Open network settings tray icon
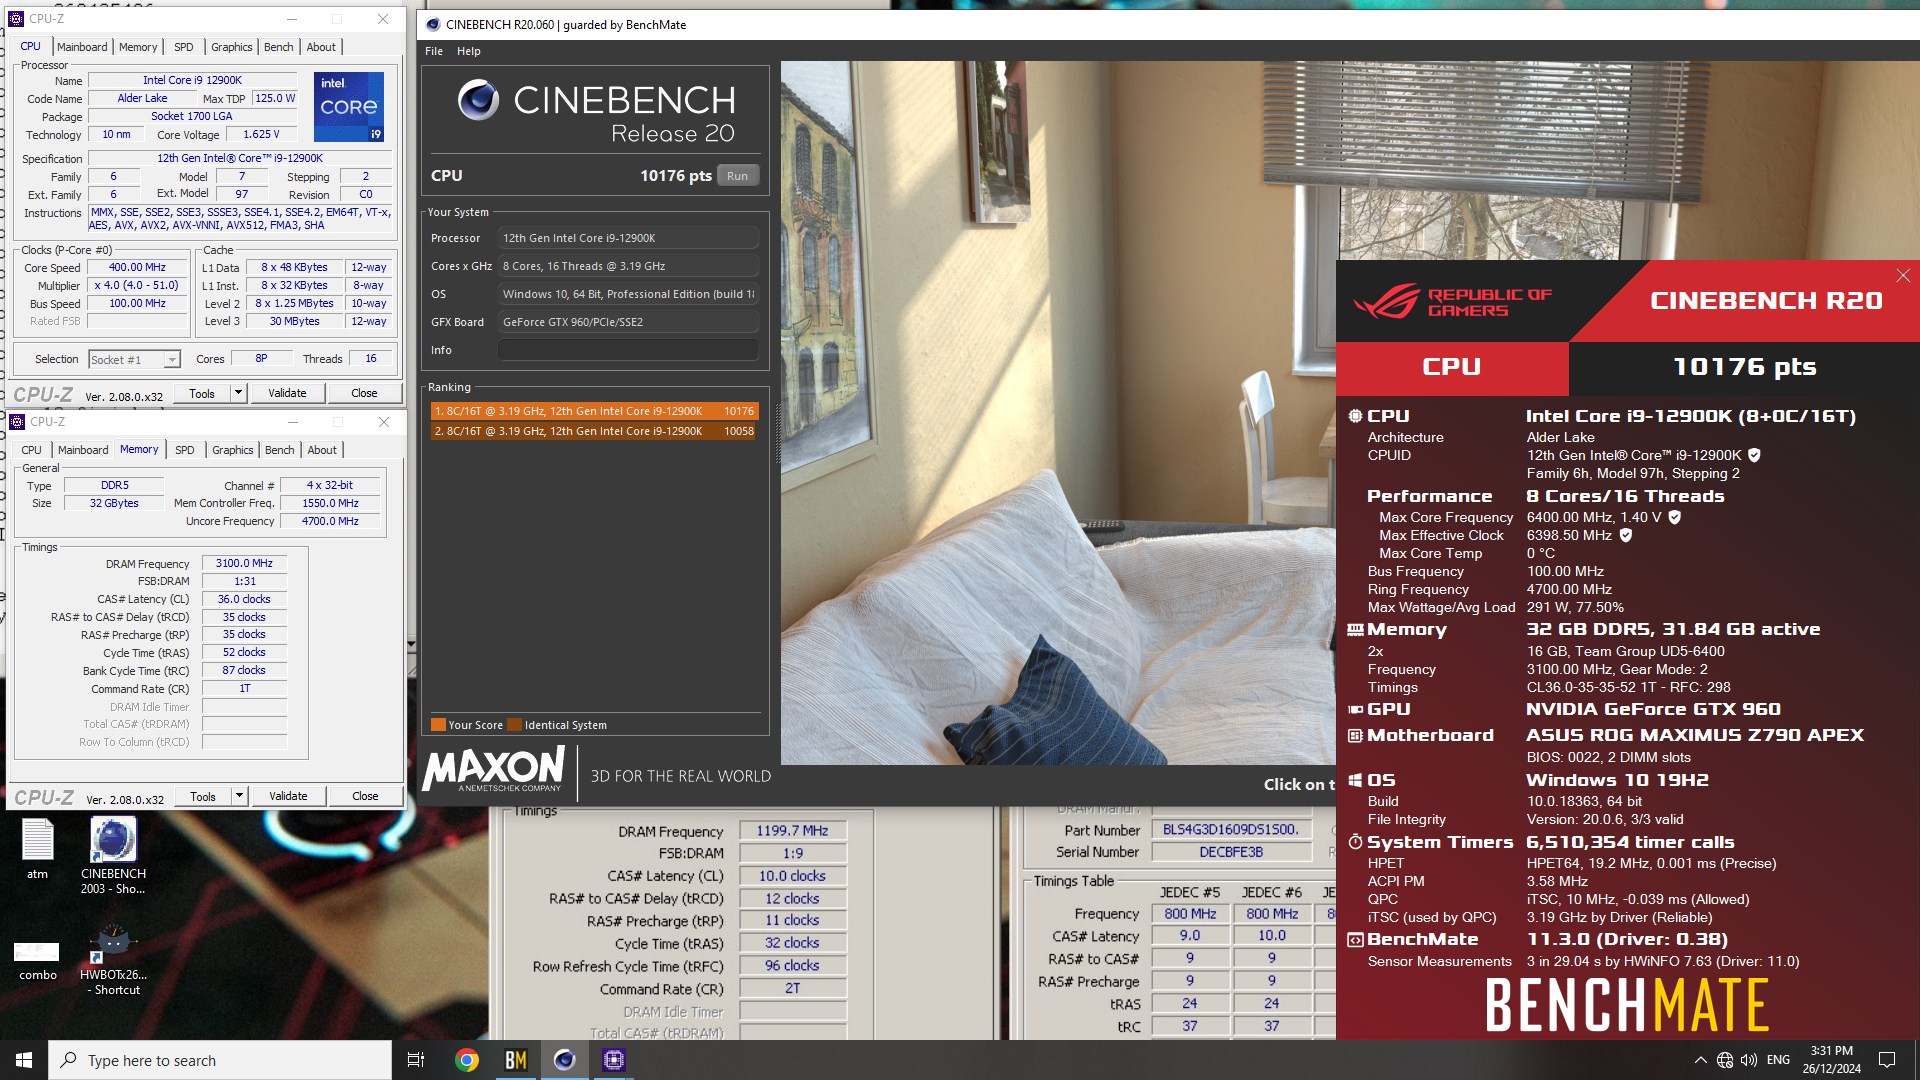 (1725, 1060)
